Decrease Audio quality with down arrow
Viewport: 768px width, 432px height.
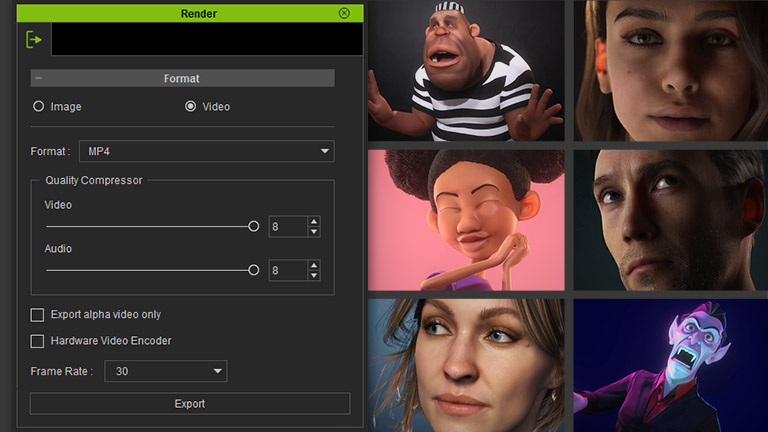pos(314,275)
